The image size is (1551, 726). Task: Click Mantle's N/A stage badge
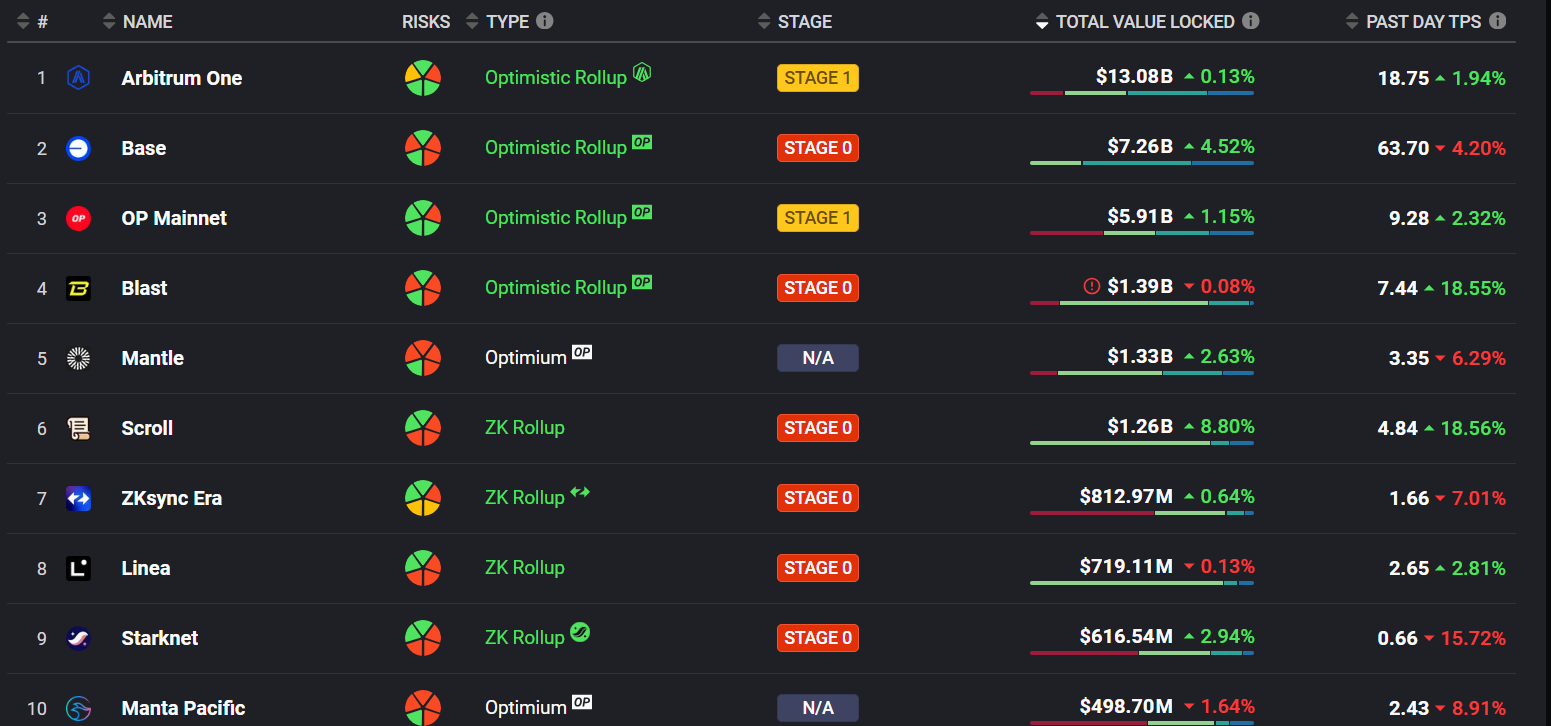click(x=817, y=358)
